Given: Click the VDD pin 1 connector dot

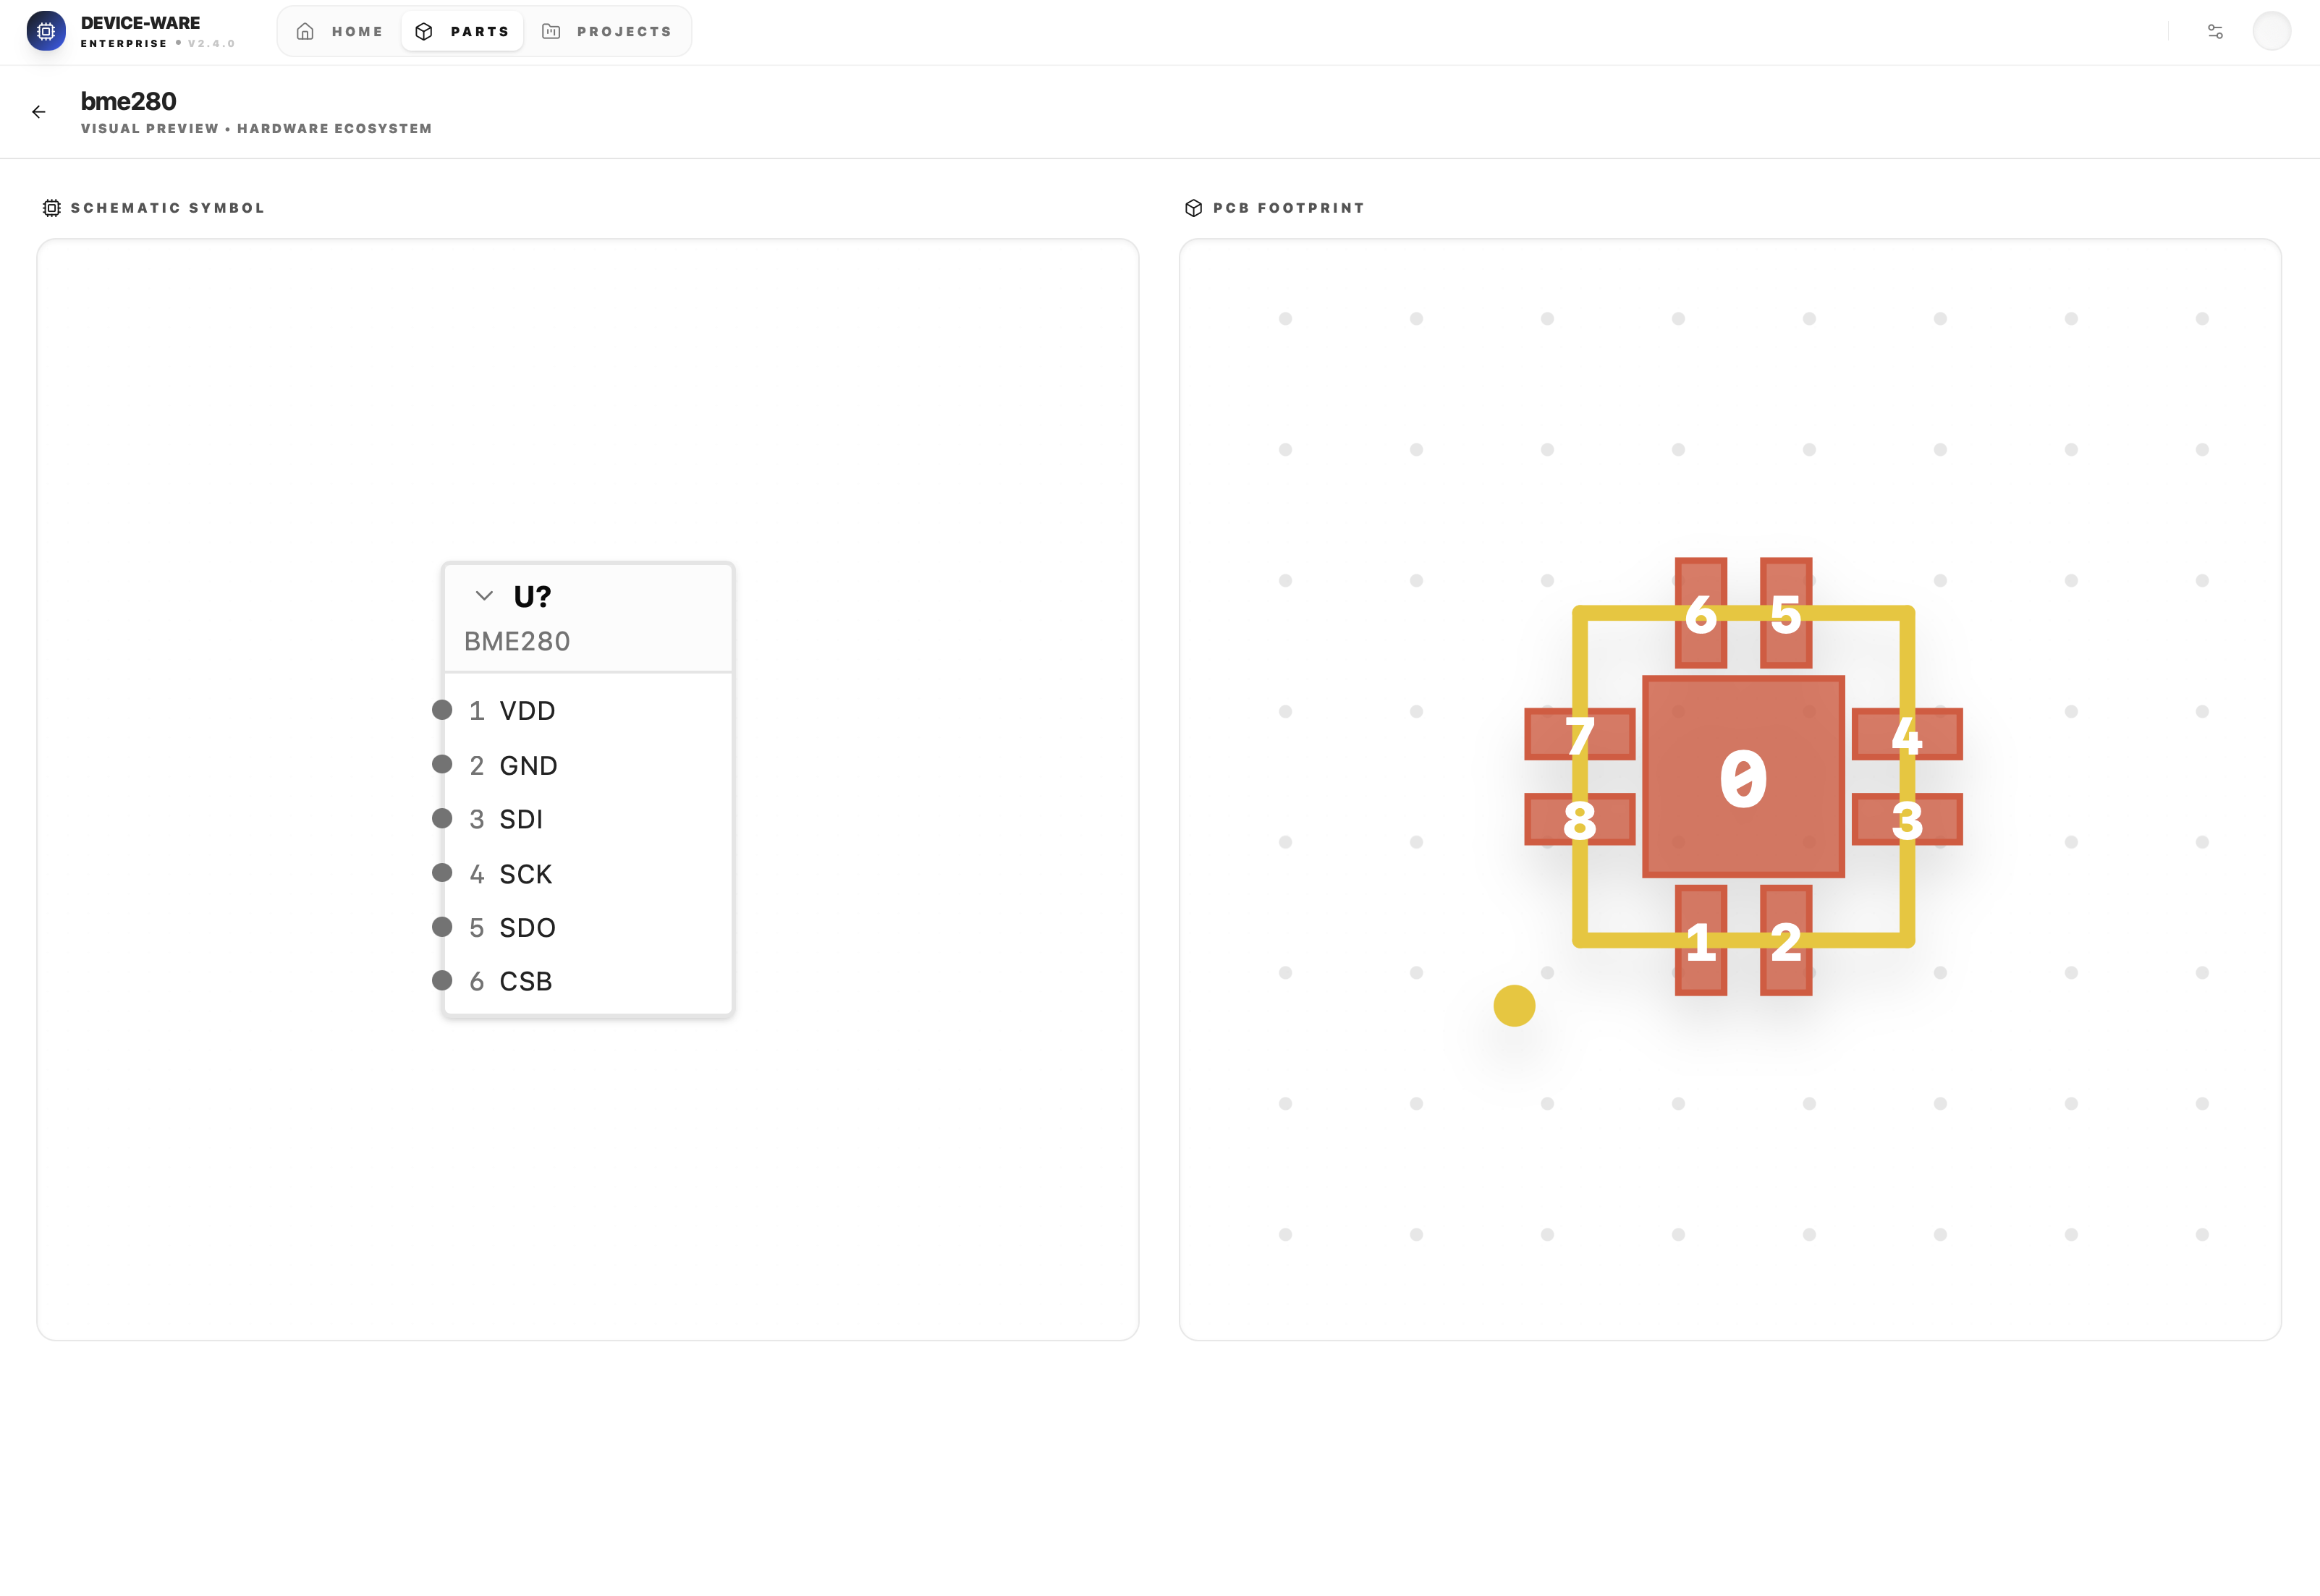Looking at the screenshot, I should pyautogui.click(x=442, y=710).
